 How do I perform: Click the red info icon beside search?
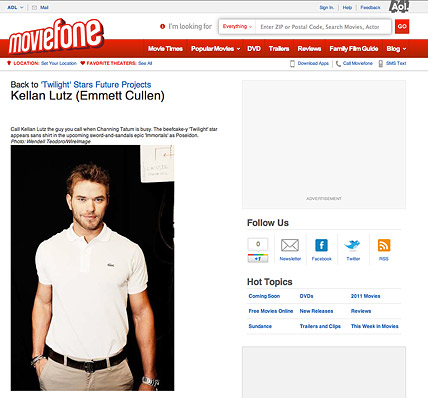tap(163, 26)
